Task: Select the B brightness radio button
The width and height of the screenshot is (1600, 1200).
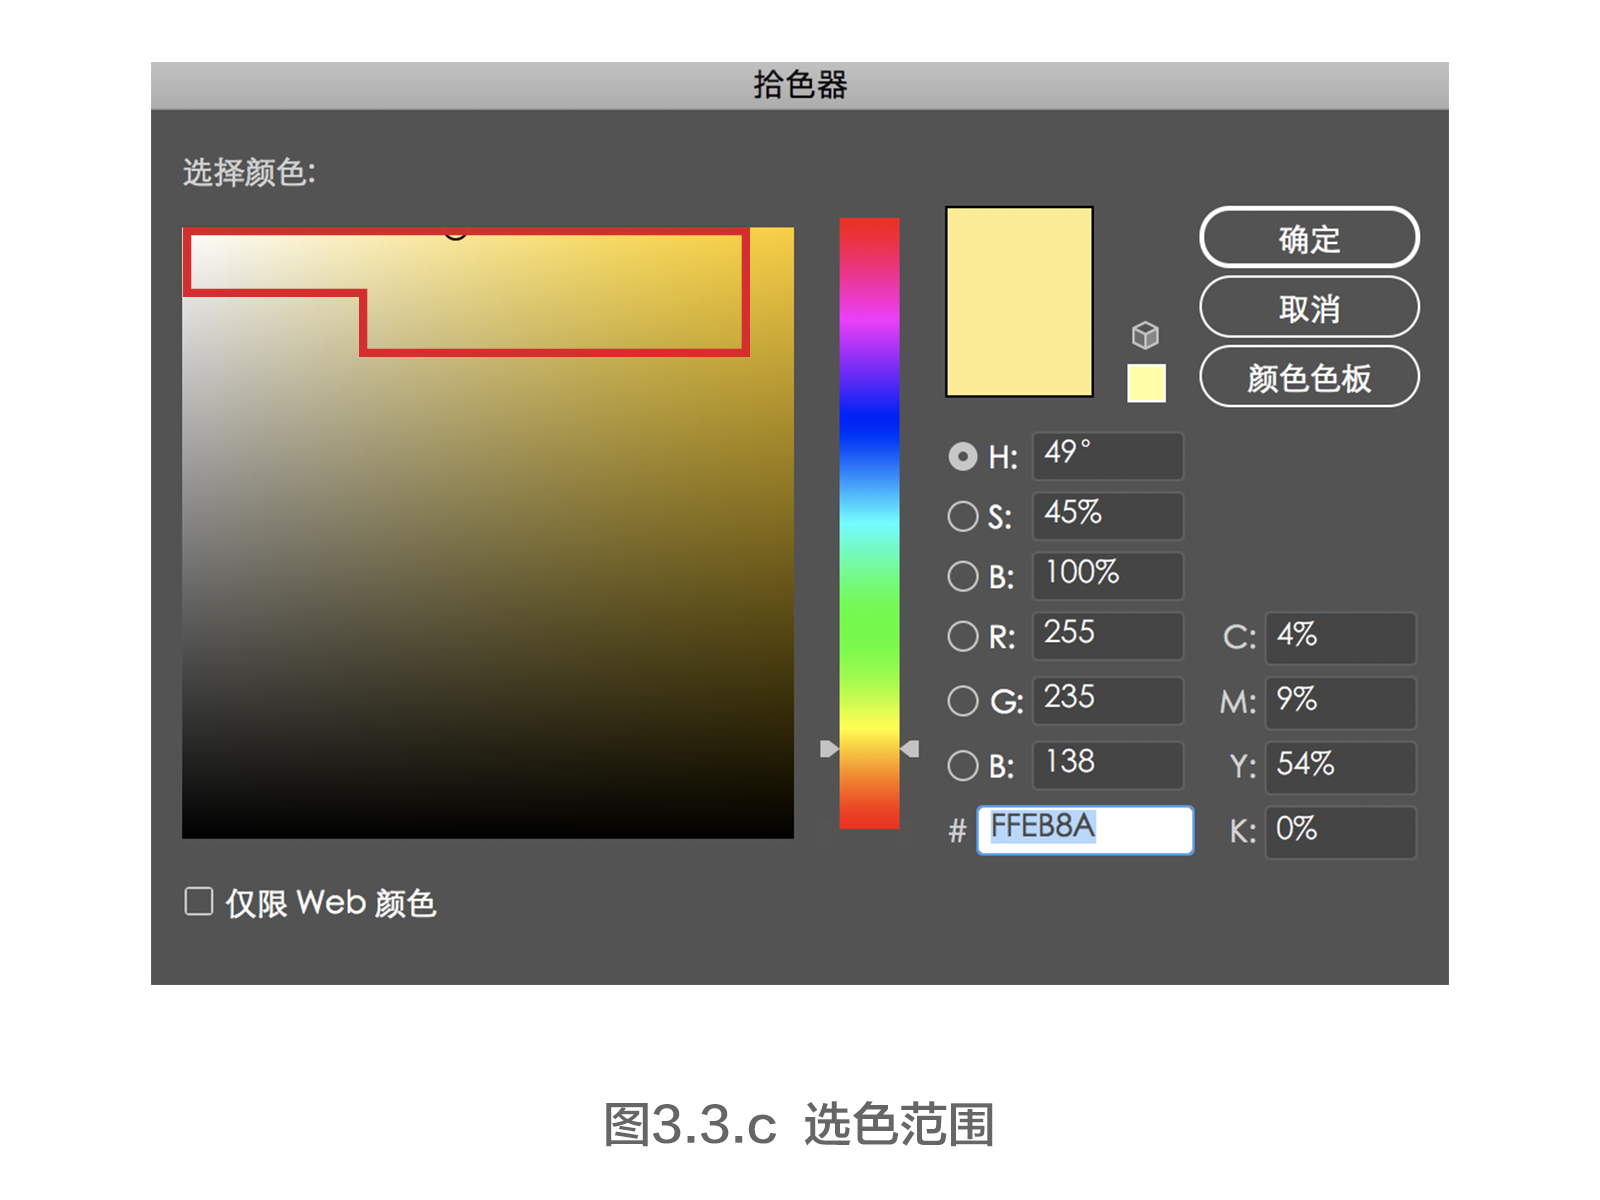Action: point(963,576)
